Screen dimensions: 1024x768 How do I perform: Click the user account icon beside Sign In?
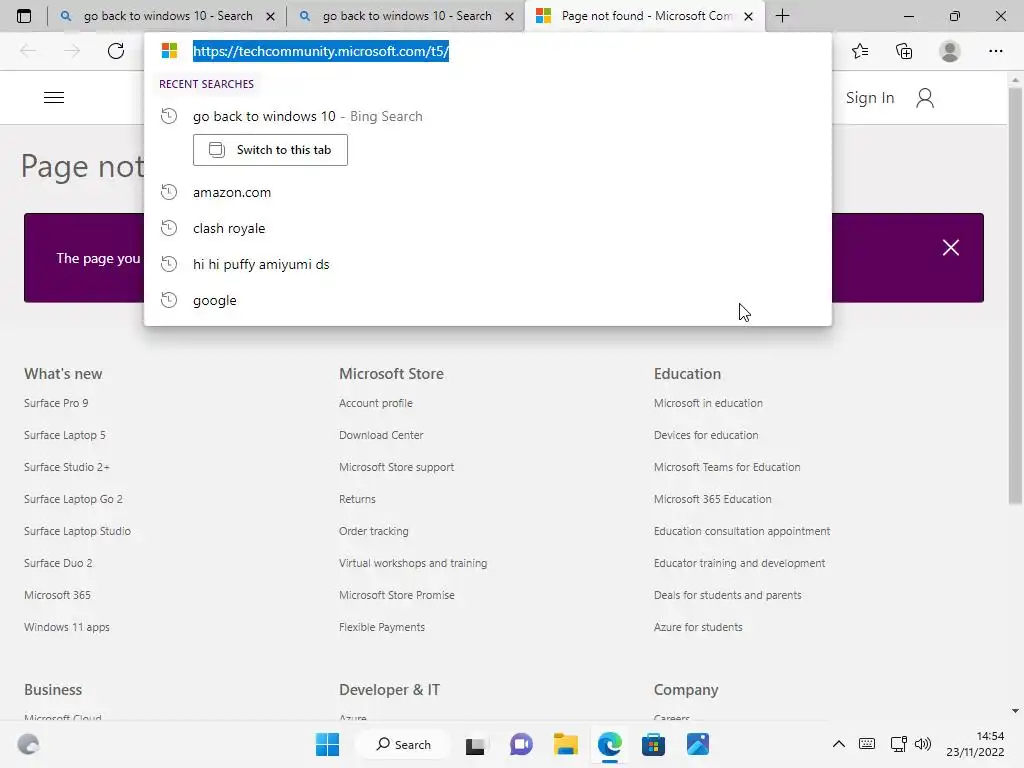(925, 97)
